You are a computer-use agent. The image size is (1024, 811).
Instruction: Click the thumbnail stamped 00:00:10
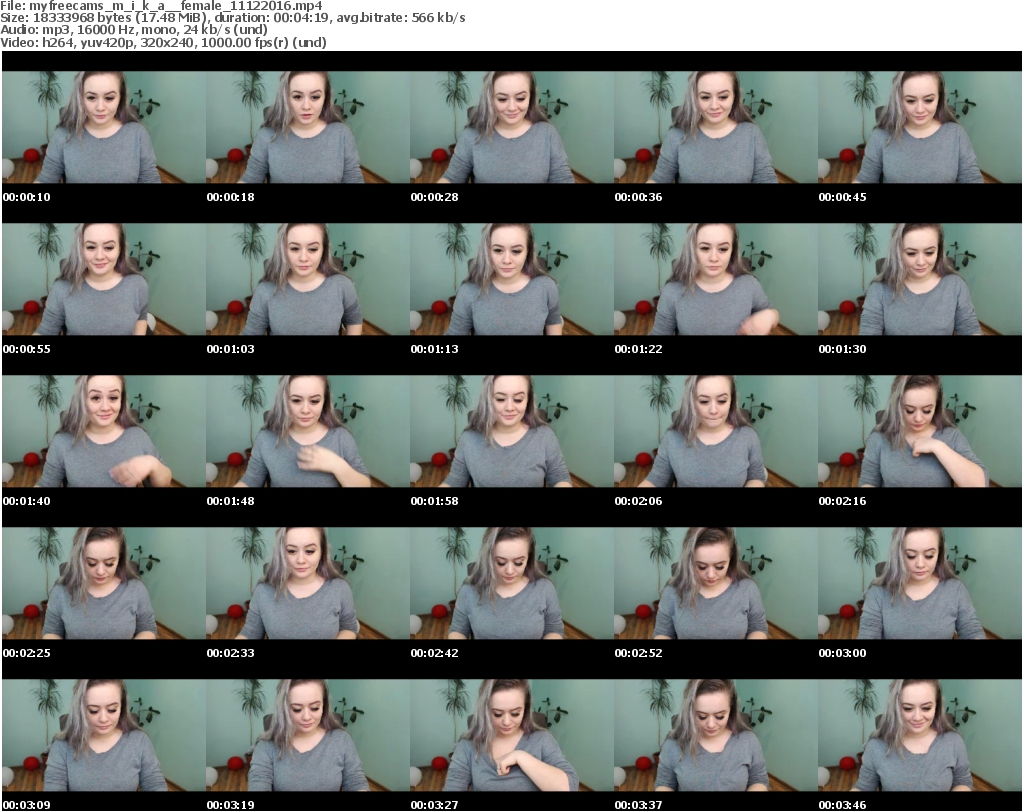coord(104,127)
